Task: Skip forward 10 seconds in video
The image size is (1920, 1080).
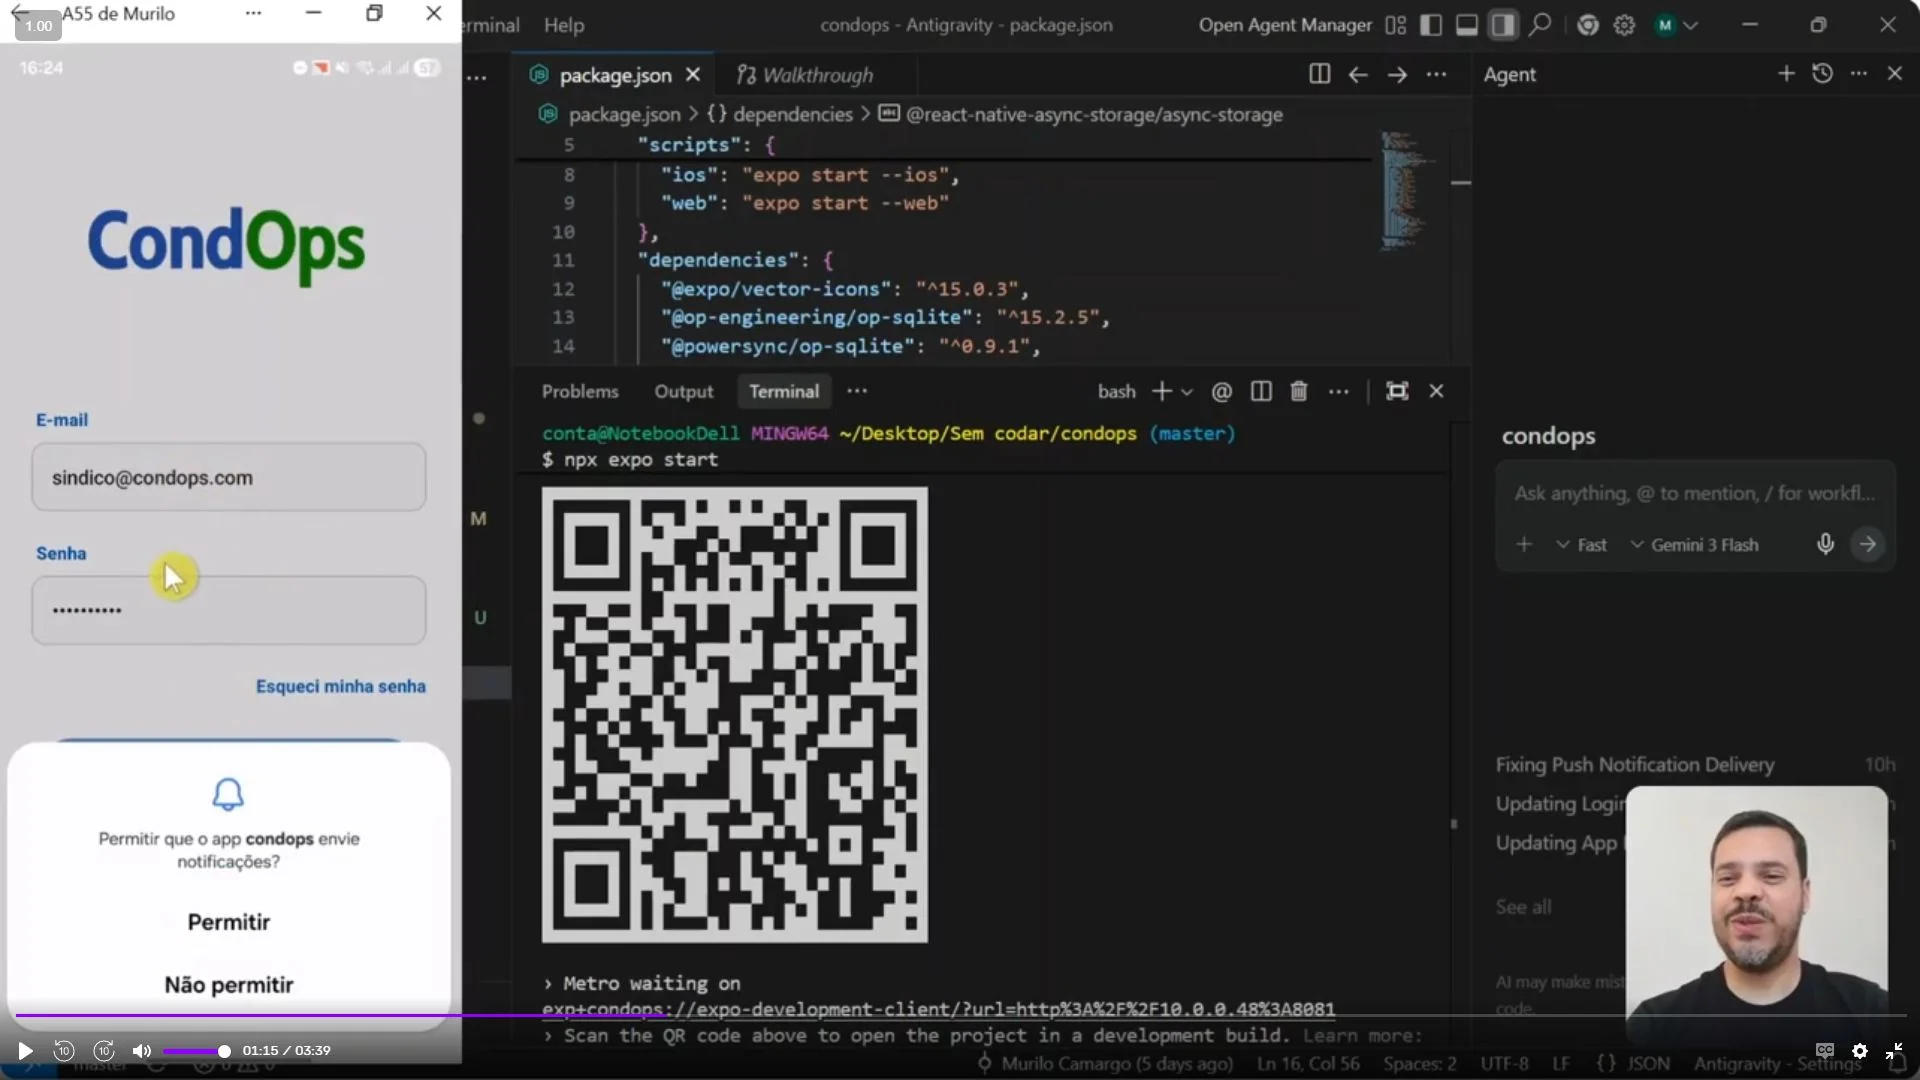Action: coord(104,1050)
